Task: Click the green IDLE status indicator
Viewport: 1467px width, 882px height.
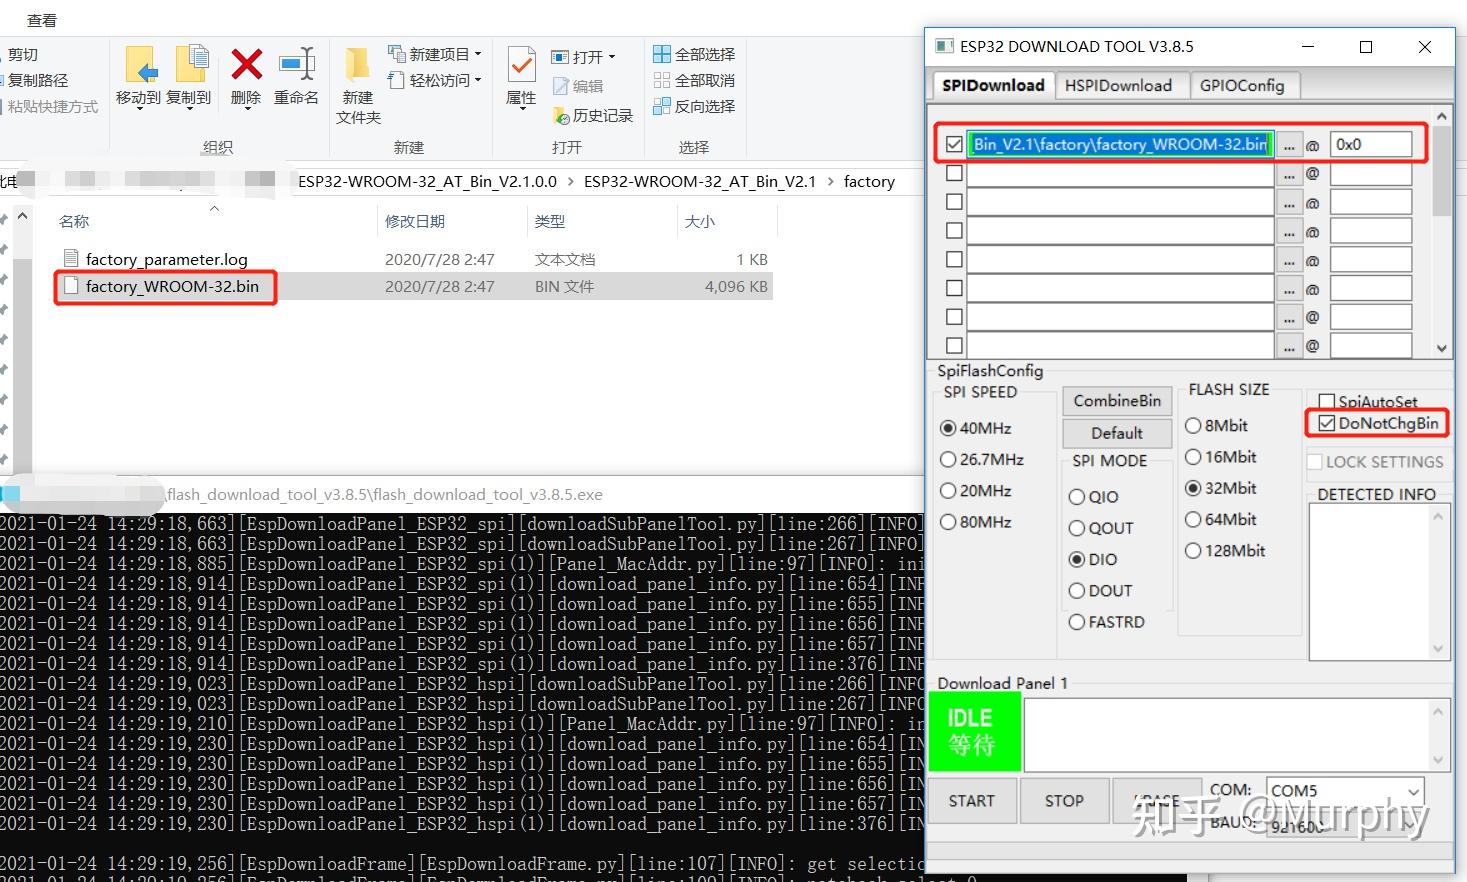Action: click(975, 732)
